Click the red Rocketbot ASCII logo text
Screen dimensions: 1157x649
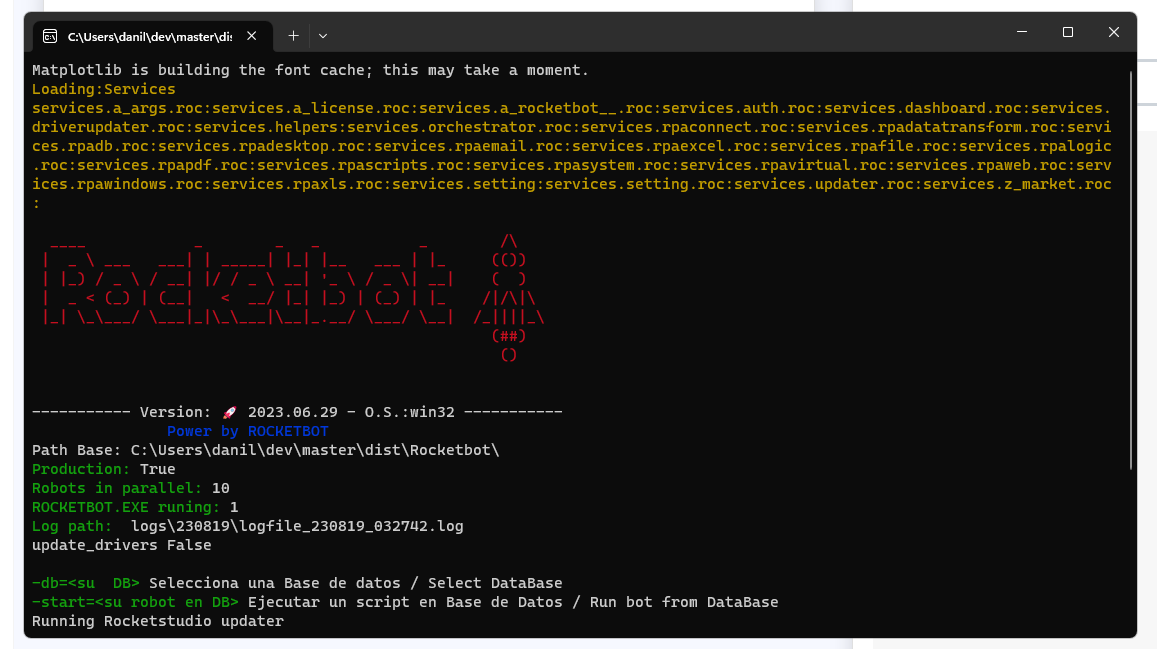247,284
